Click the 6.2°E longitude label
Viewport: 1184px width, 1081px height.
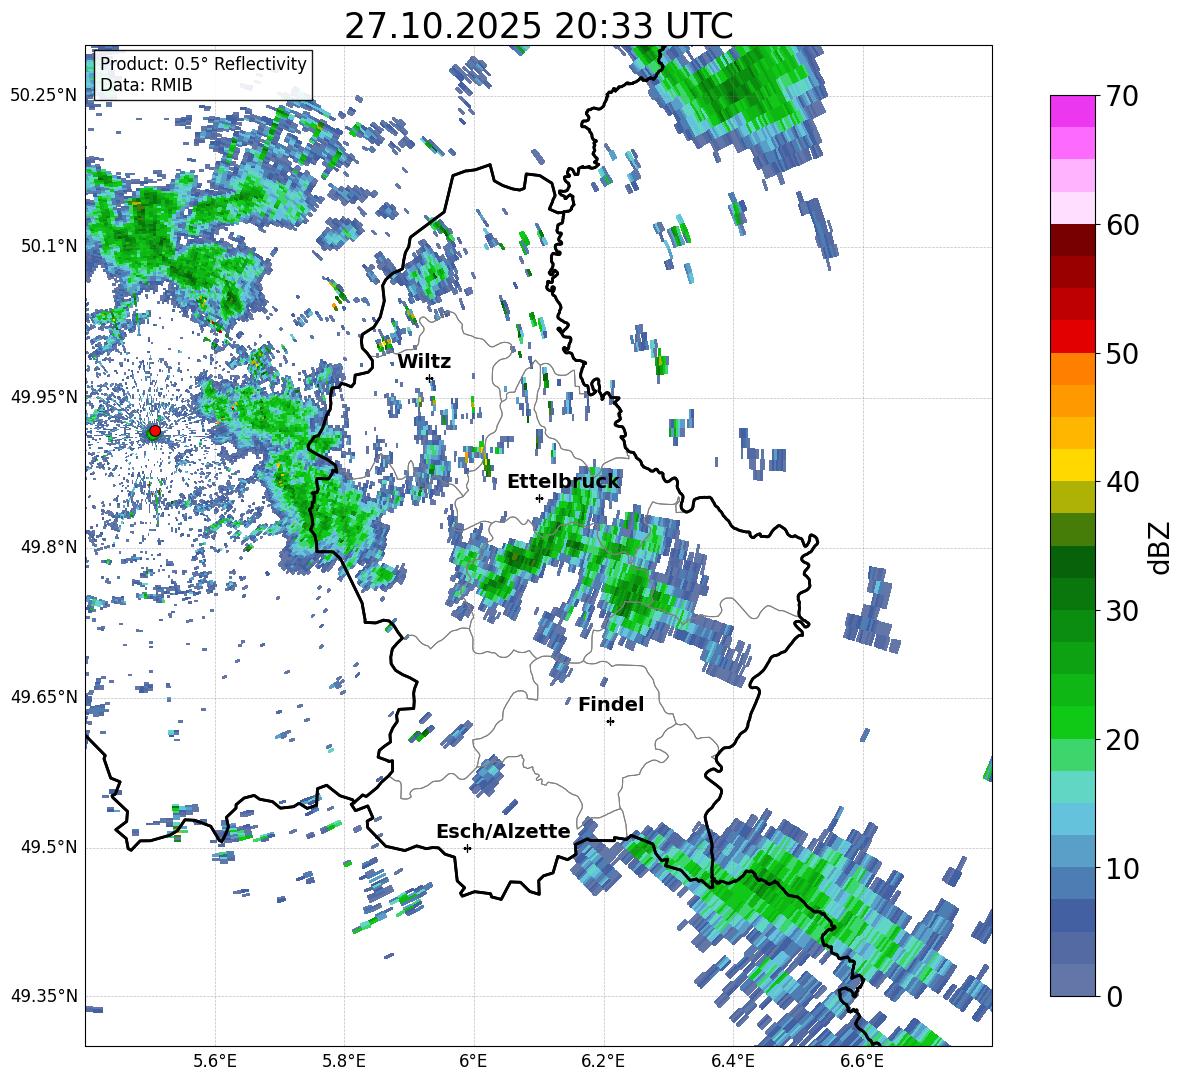[603, 1061]
